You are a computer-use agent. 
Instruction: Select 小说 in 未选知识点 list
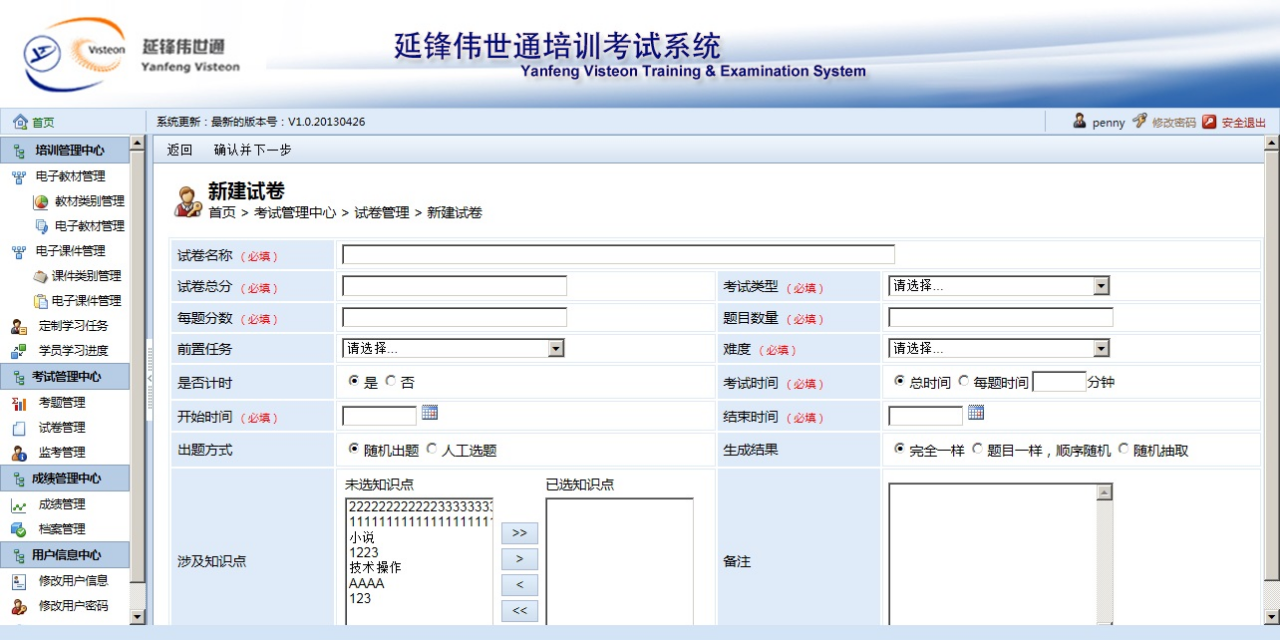361,538
